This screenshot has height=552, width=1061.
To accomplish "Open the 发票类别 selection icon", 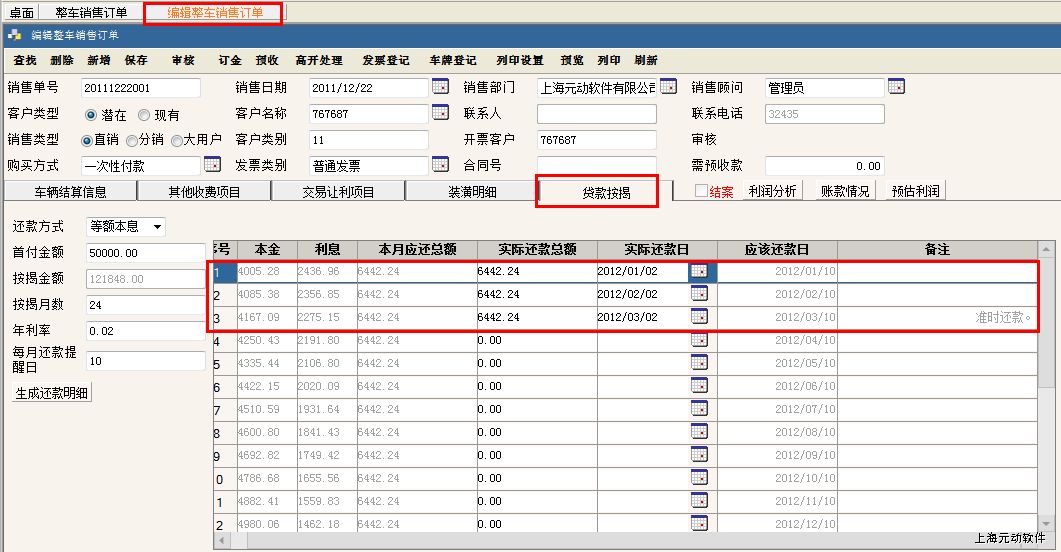I will tap(440, 164).
